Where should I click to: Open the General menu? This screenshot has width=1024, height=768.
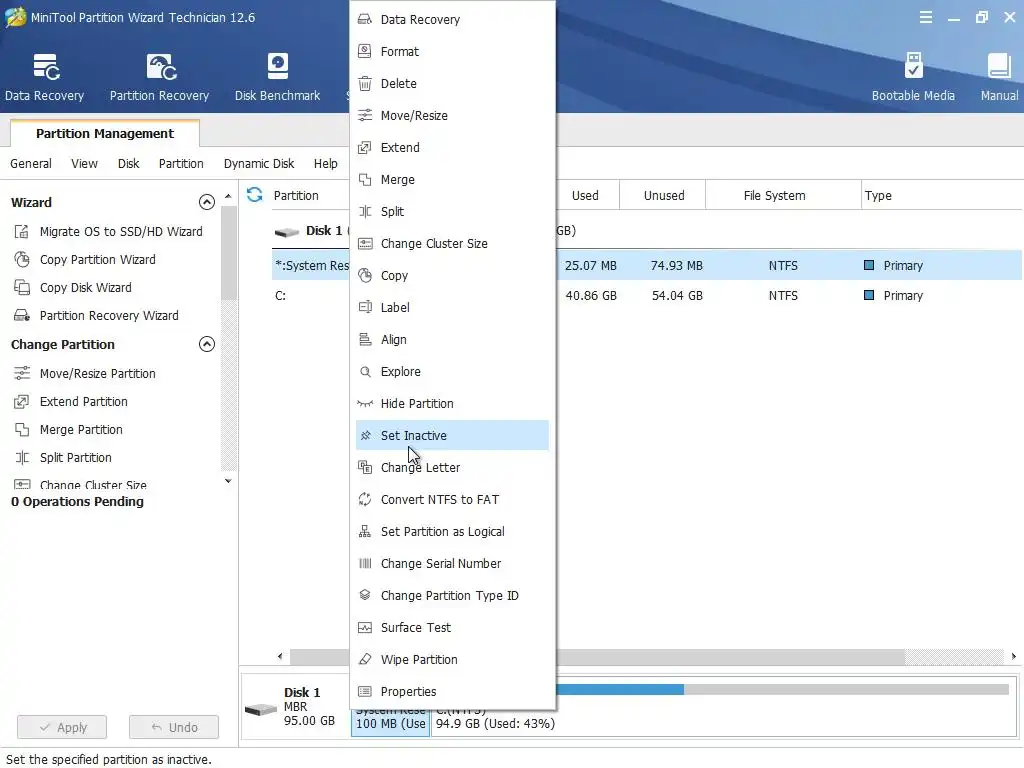click(31, 163)
